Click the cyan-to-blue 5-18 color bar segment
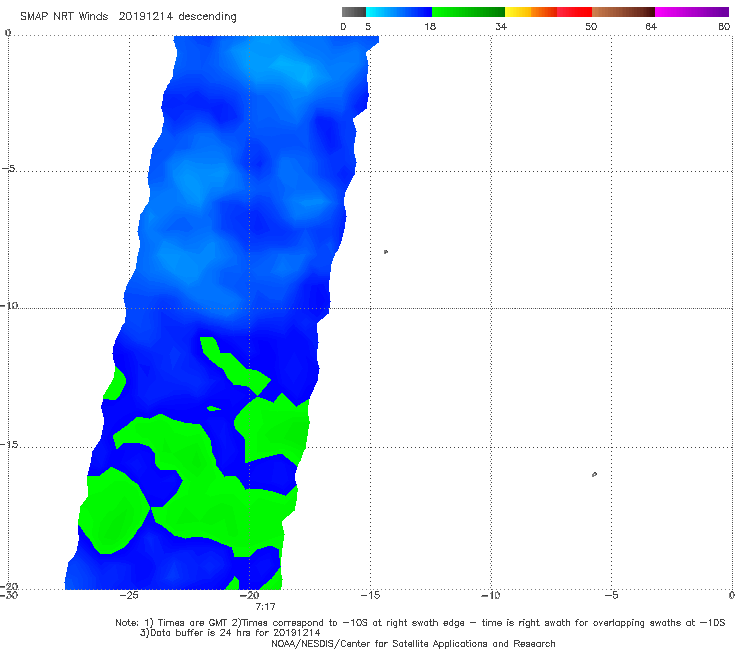This screenshot has height=650, width=740. (399, 12)
